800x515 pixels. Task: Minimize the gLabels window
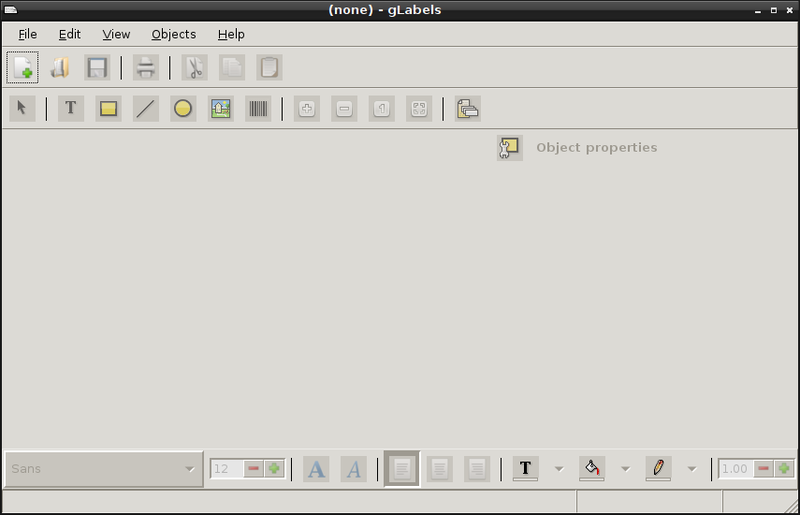[758, 11]
